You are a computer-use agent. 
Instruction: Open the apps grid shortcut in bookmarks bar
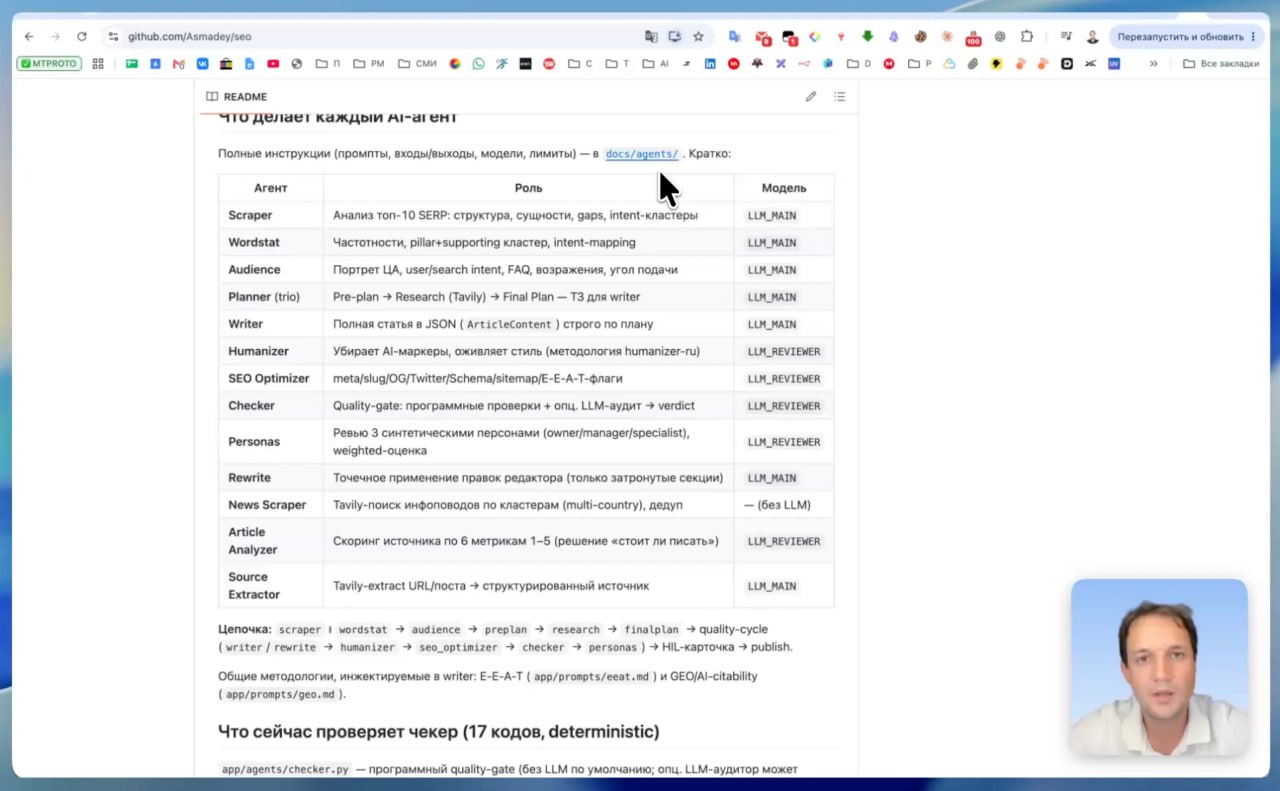coord(98,63)
